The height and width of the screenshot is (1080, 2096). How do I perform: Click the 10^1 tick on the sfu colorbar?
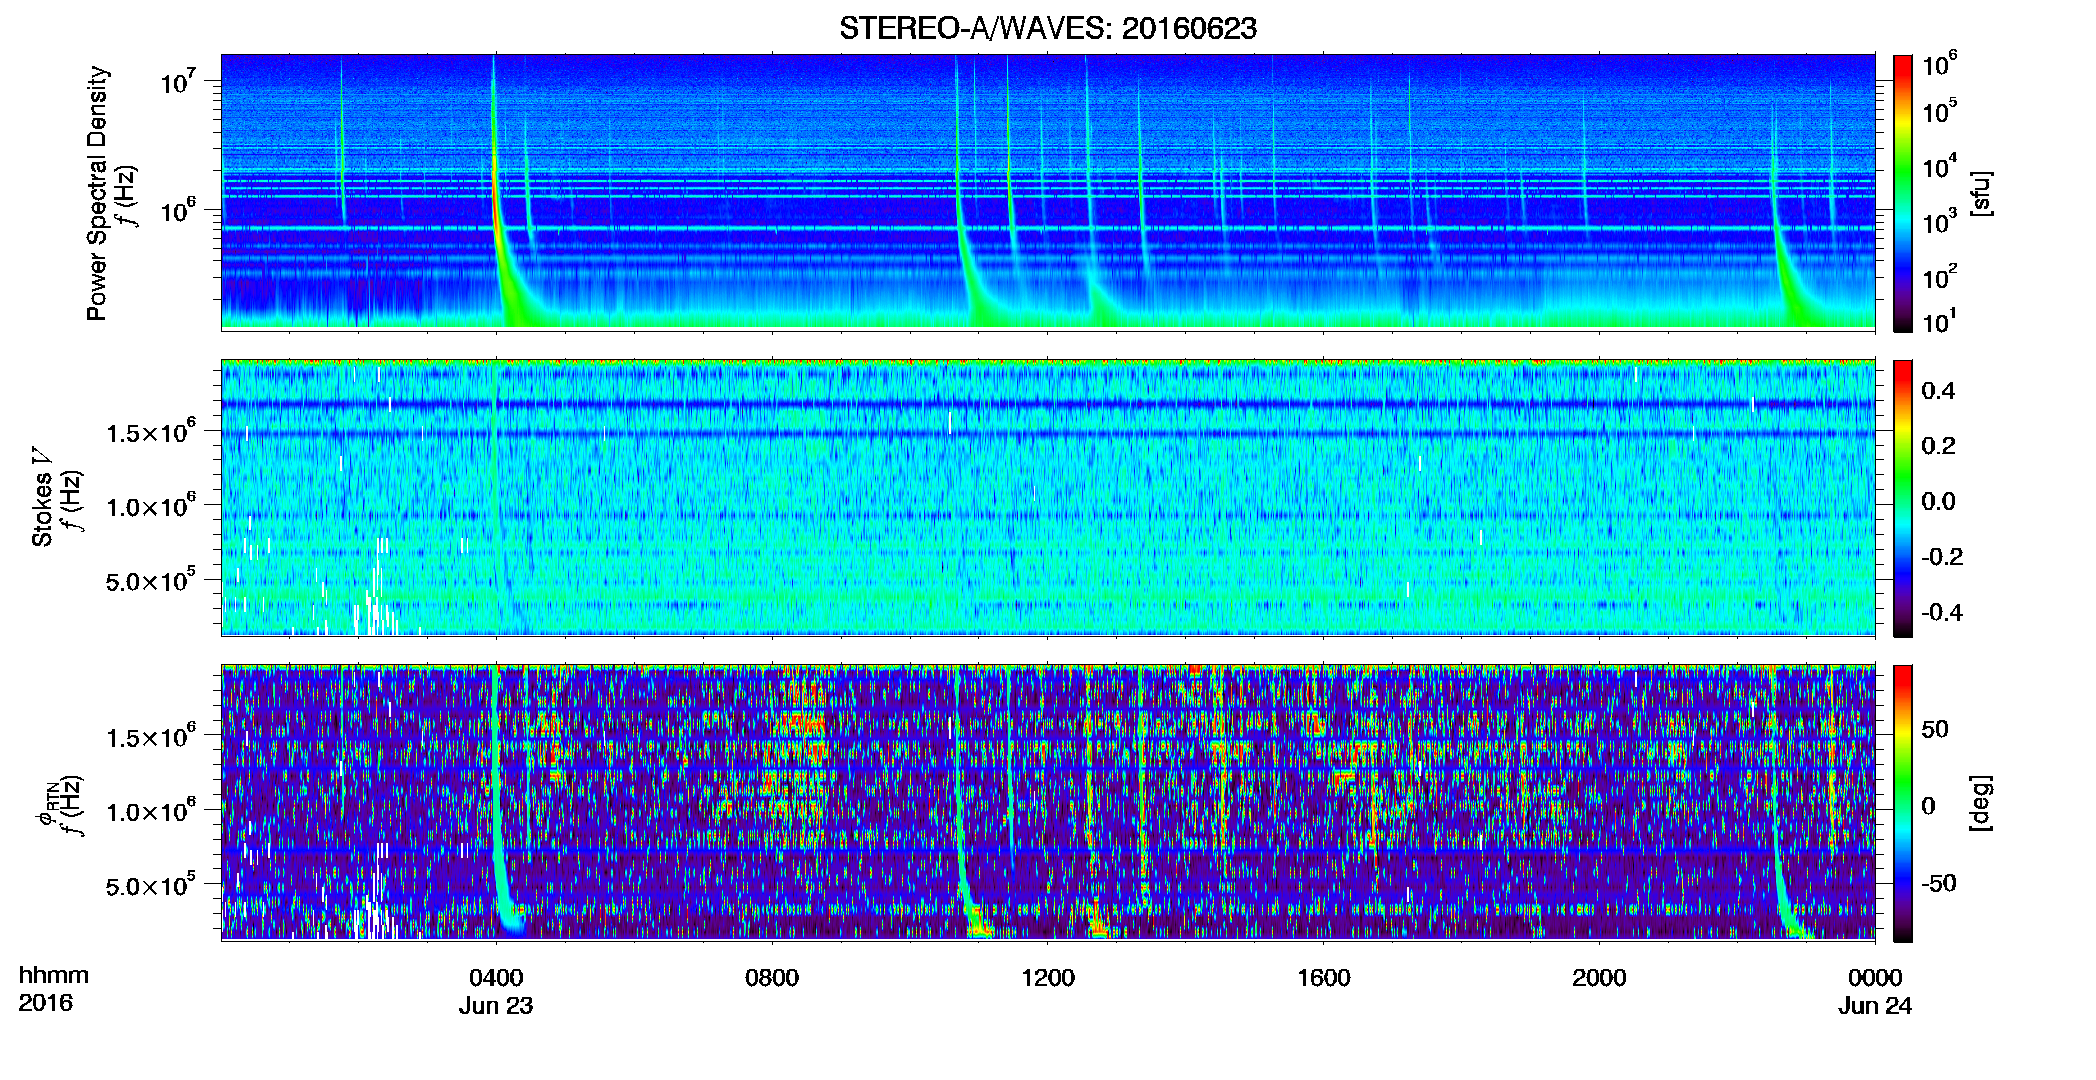click(x=1939, y=322)
